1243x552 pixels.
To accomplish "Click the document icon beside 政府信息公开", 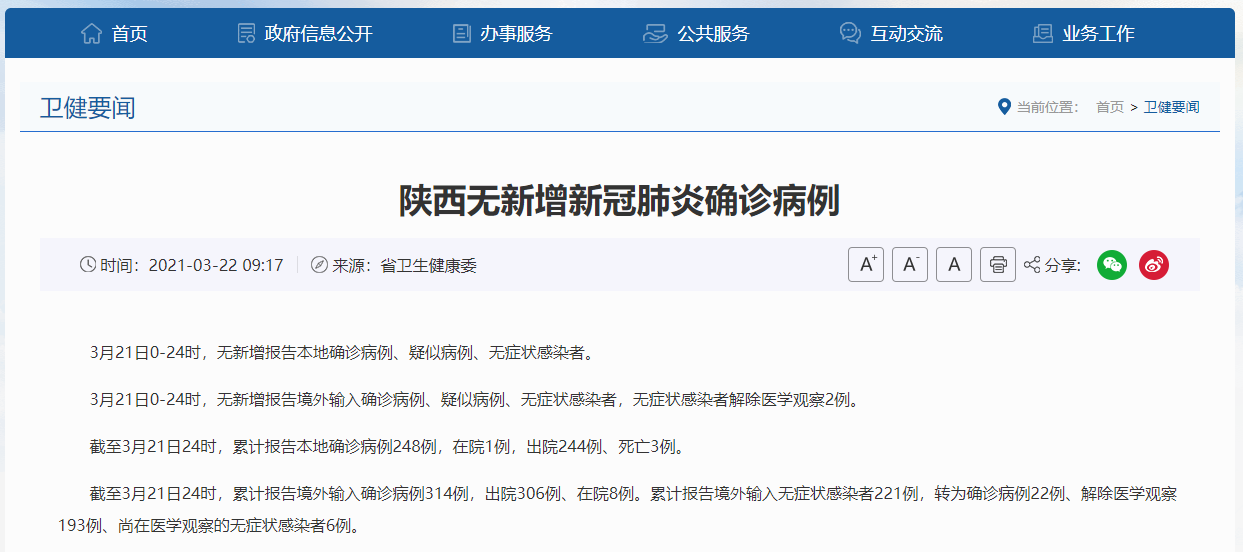I will point(246,34).
